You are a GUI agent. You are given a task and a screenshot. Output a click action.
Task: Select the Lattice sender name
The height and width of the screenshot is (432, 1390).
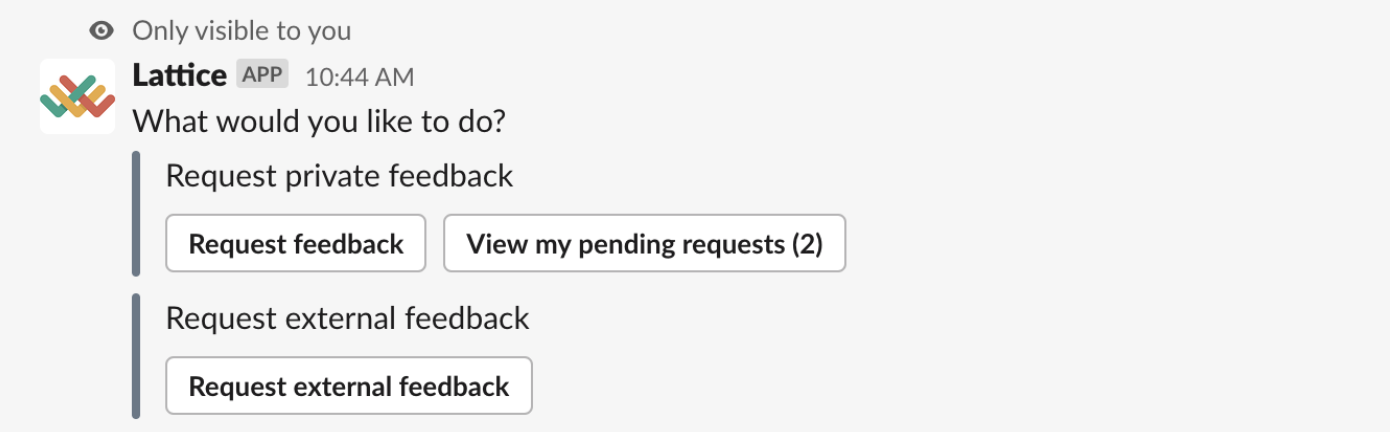(180, 76)
